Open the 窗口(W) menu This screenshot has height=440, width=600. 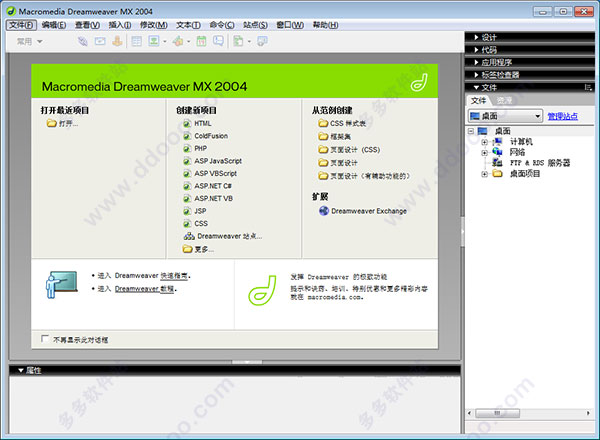(x=290, y=25)
